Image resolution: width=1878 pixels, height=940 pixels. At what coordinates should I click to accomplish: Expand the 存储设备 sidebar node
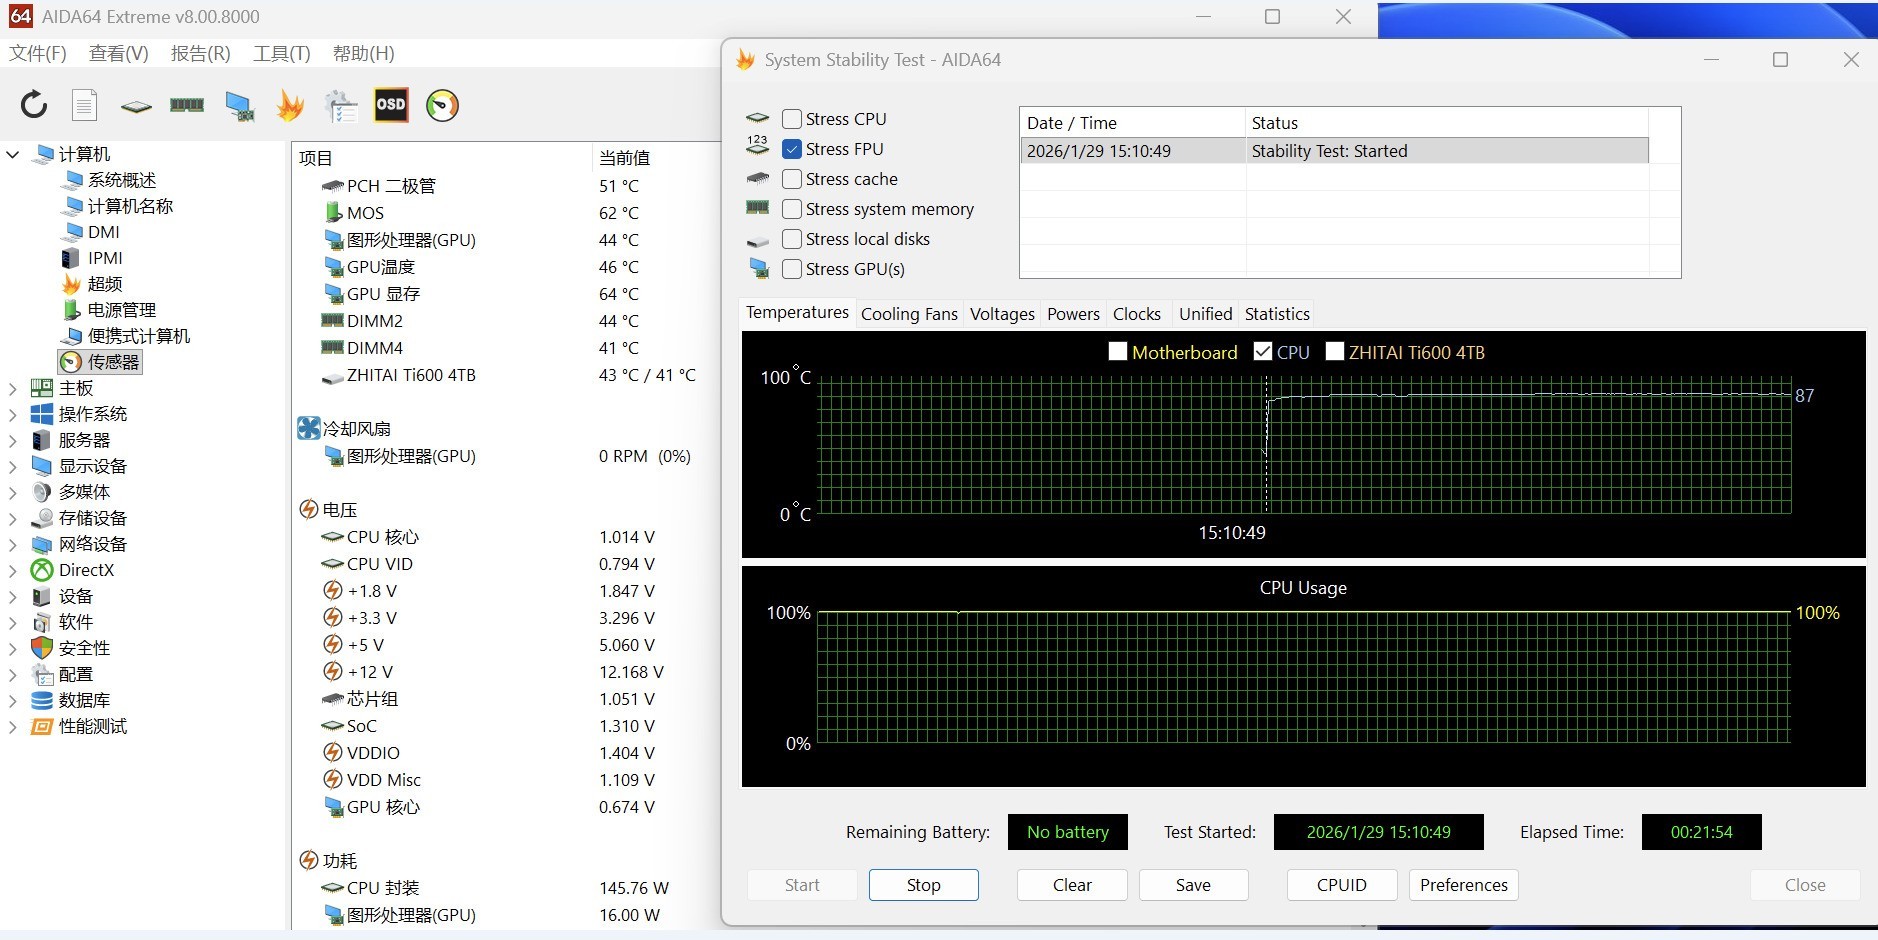(x=13, y=518)
